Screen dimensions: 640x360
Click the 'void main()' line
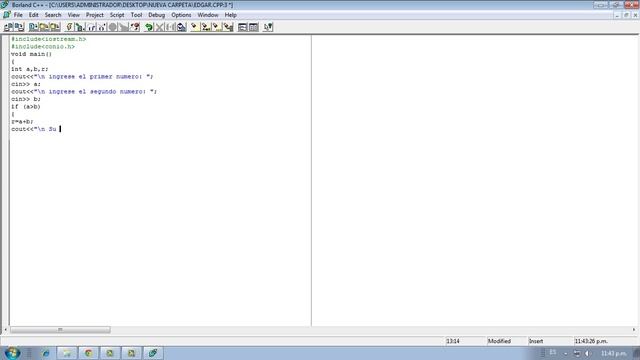click(31, 54)
